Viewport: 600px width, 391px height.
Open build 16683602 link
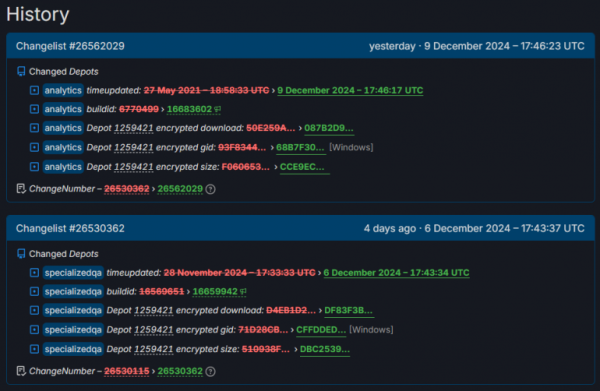pos(189,109)
